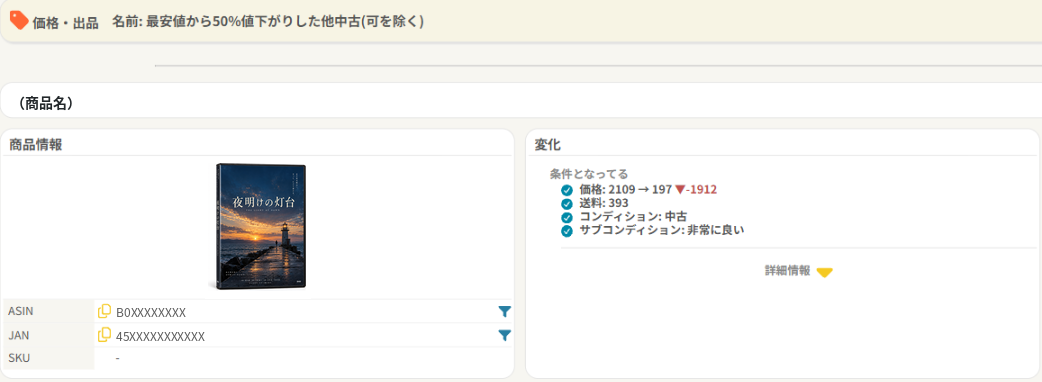Expand 詳細情報 with the yellow arrow

pyautogui.click(x=825, y=272)
